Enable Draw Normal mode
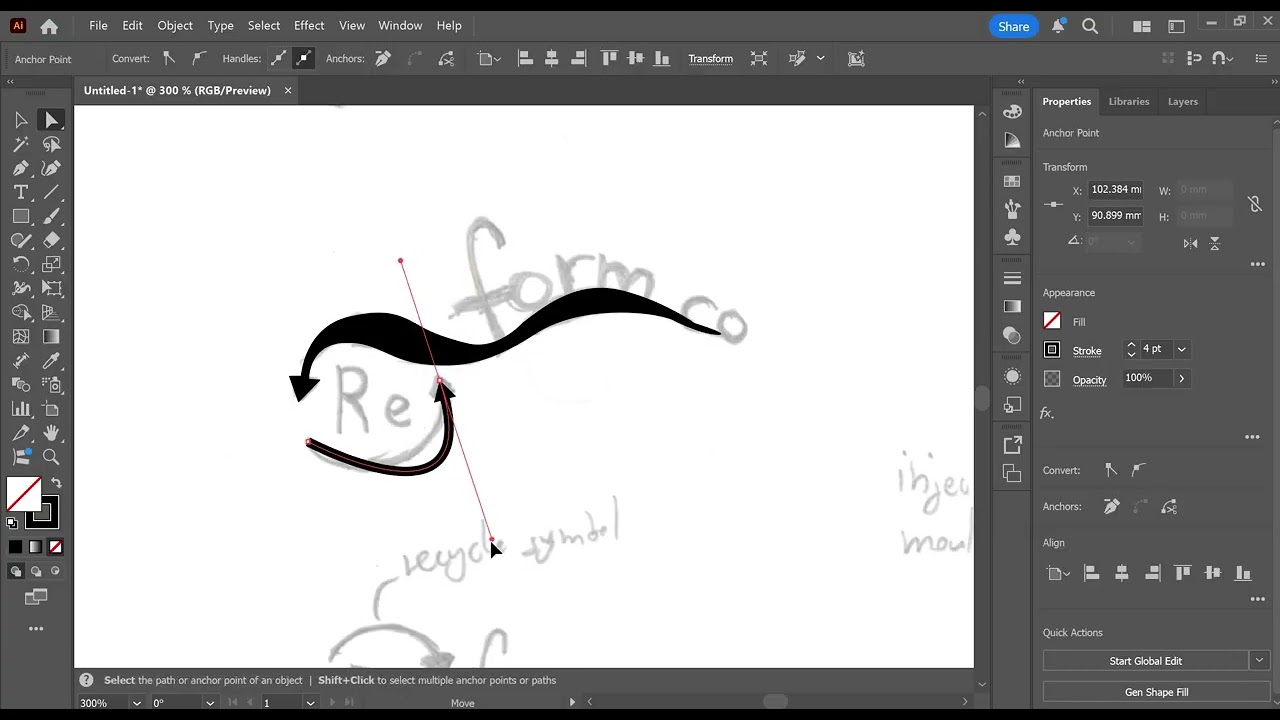The width and height of the screenshot is (1280, 720). (x=15, y=571)
